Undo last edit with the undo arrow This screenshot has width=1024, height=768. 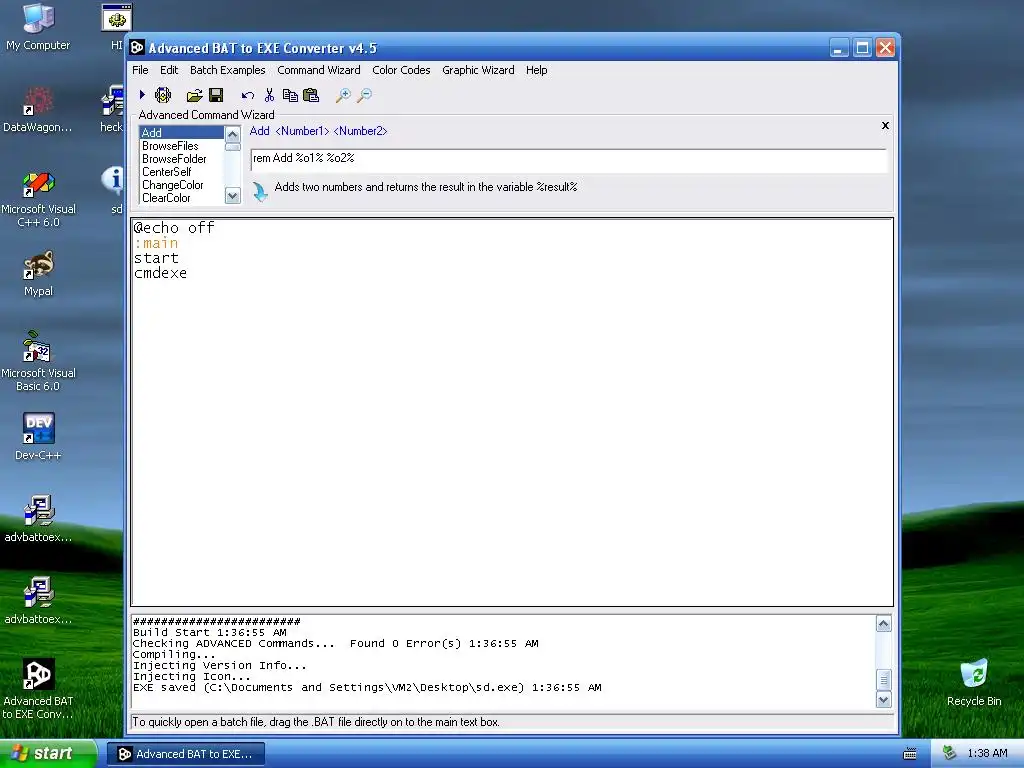click(x=248, y=96)
